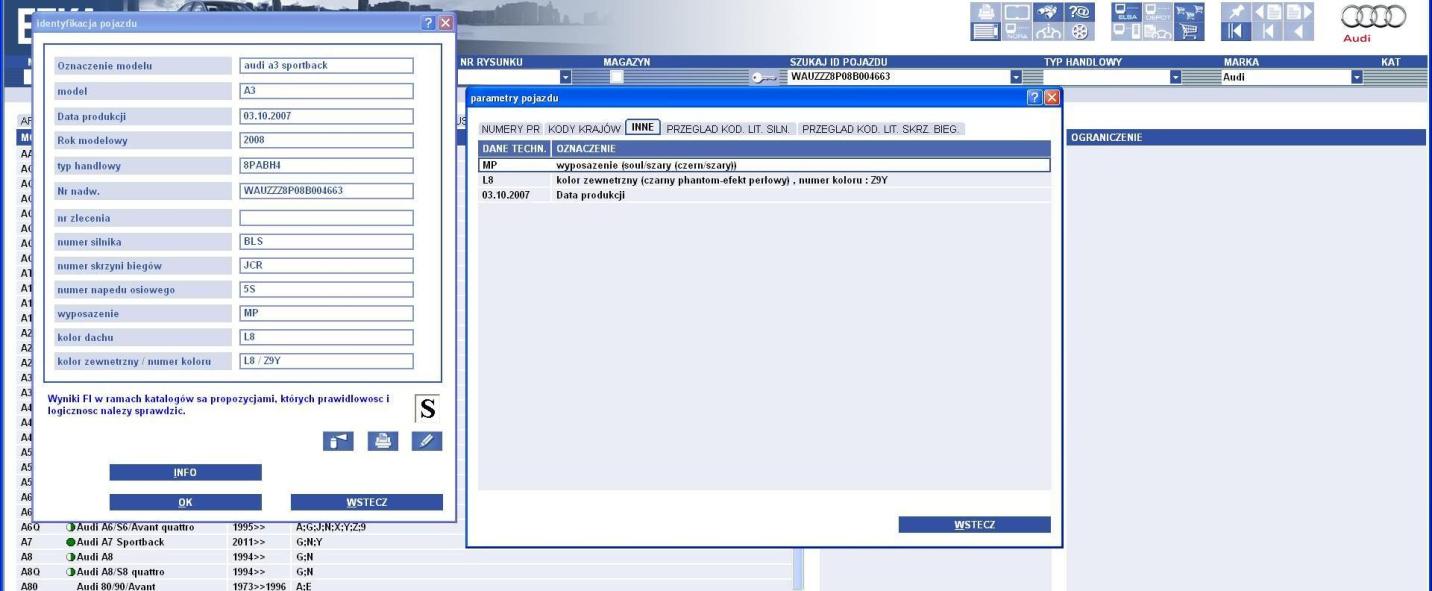Click the Nr nadw. VIN field

[x=326, y=190]
